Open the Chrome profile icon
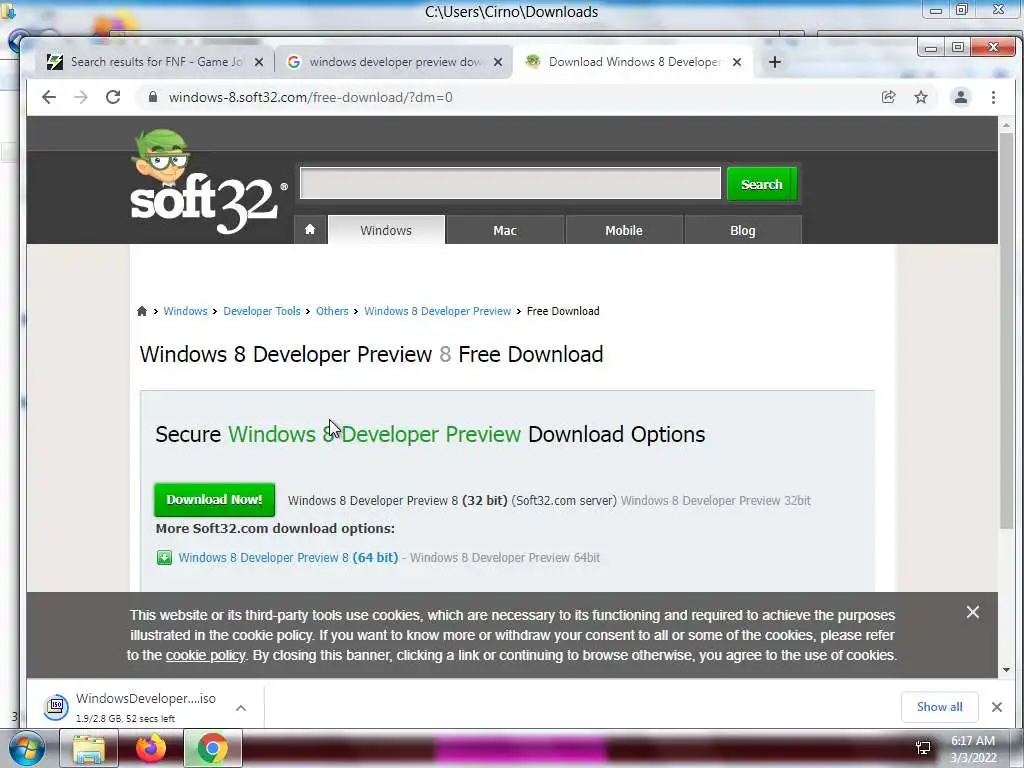 (961, 97)
